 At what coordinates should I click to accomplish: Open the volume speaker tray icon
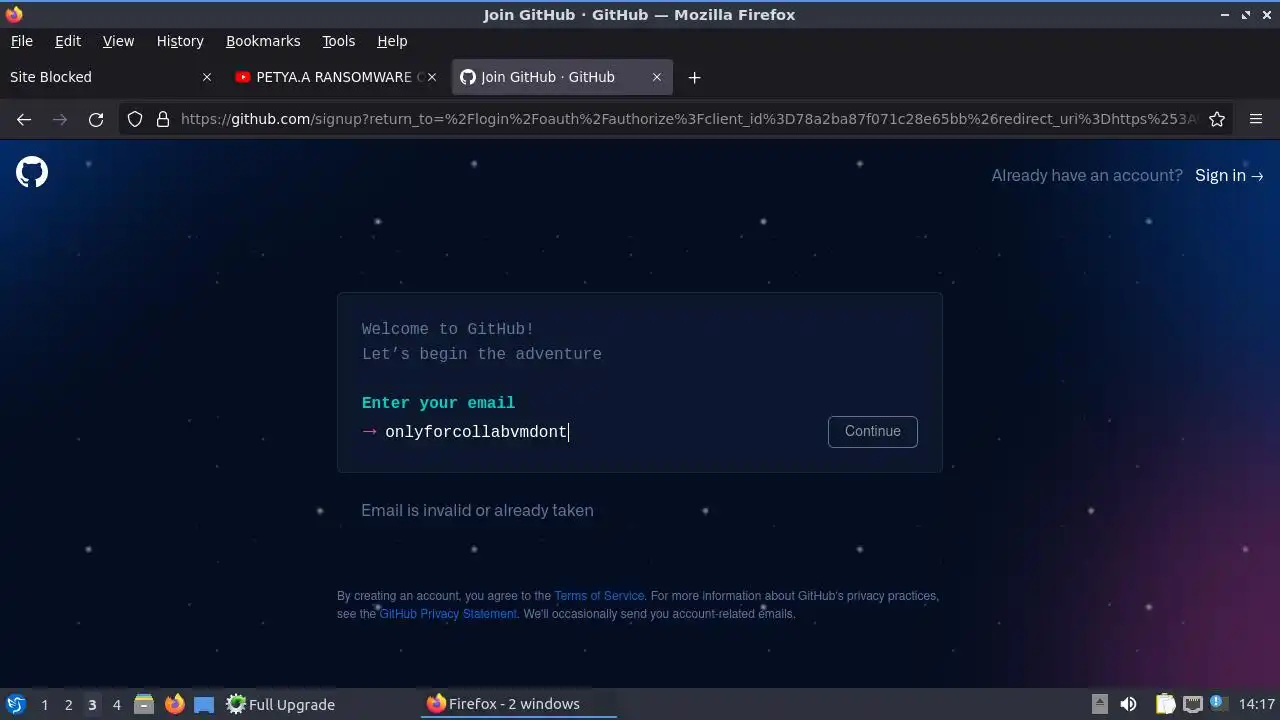pos(1128,704)
